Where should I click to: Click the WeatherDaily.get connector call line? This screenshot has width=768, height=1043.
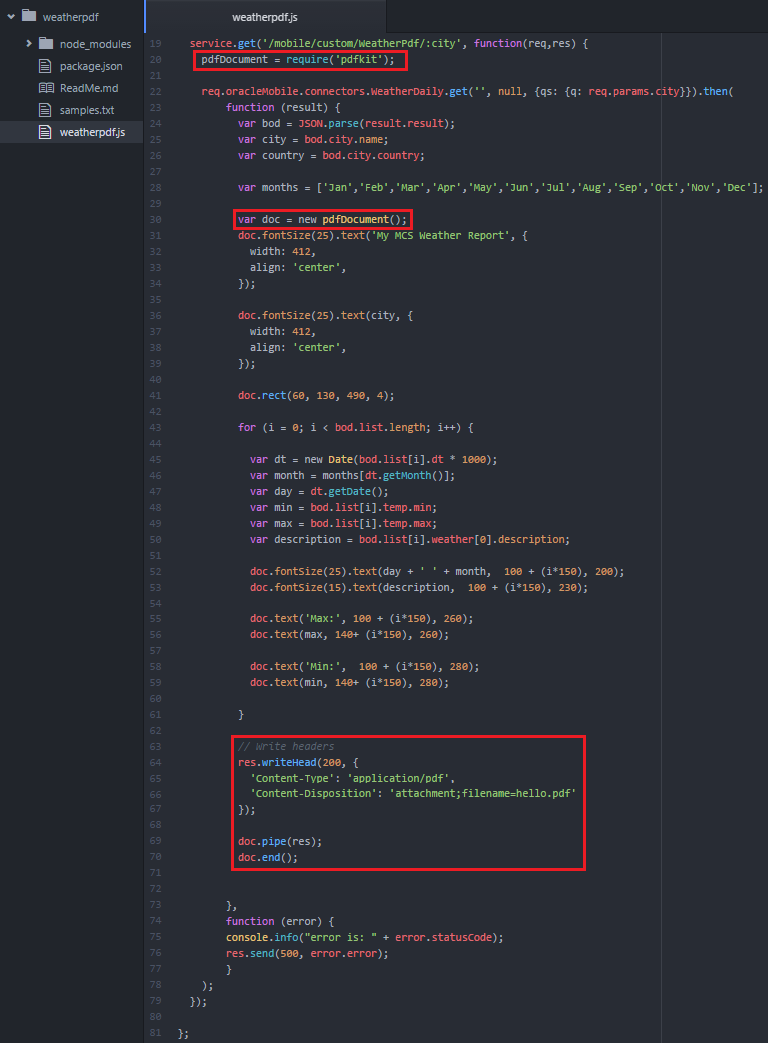pyautogui.click(x=467, y=91)
